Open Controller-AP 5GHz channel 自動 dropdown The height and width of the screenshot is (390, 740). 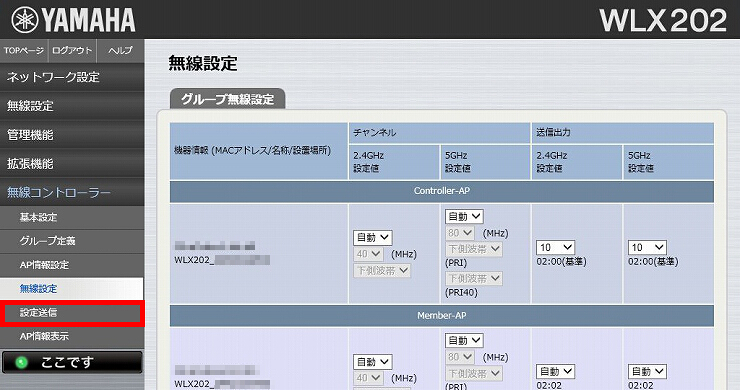(x=464, y=217)
